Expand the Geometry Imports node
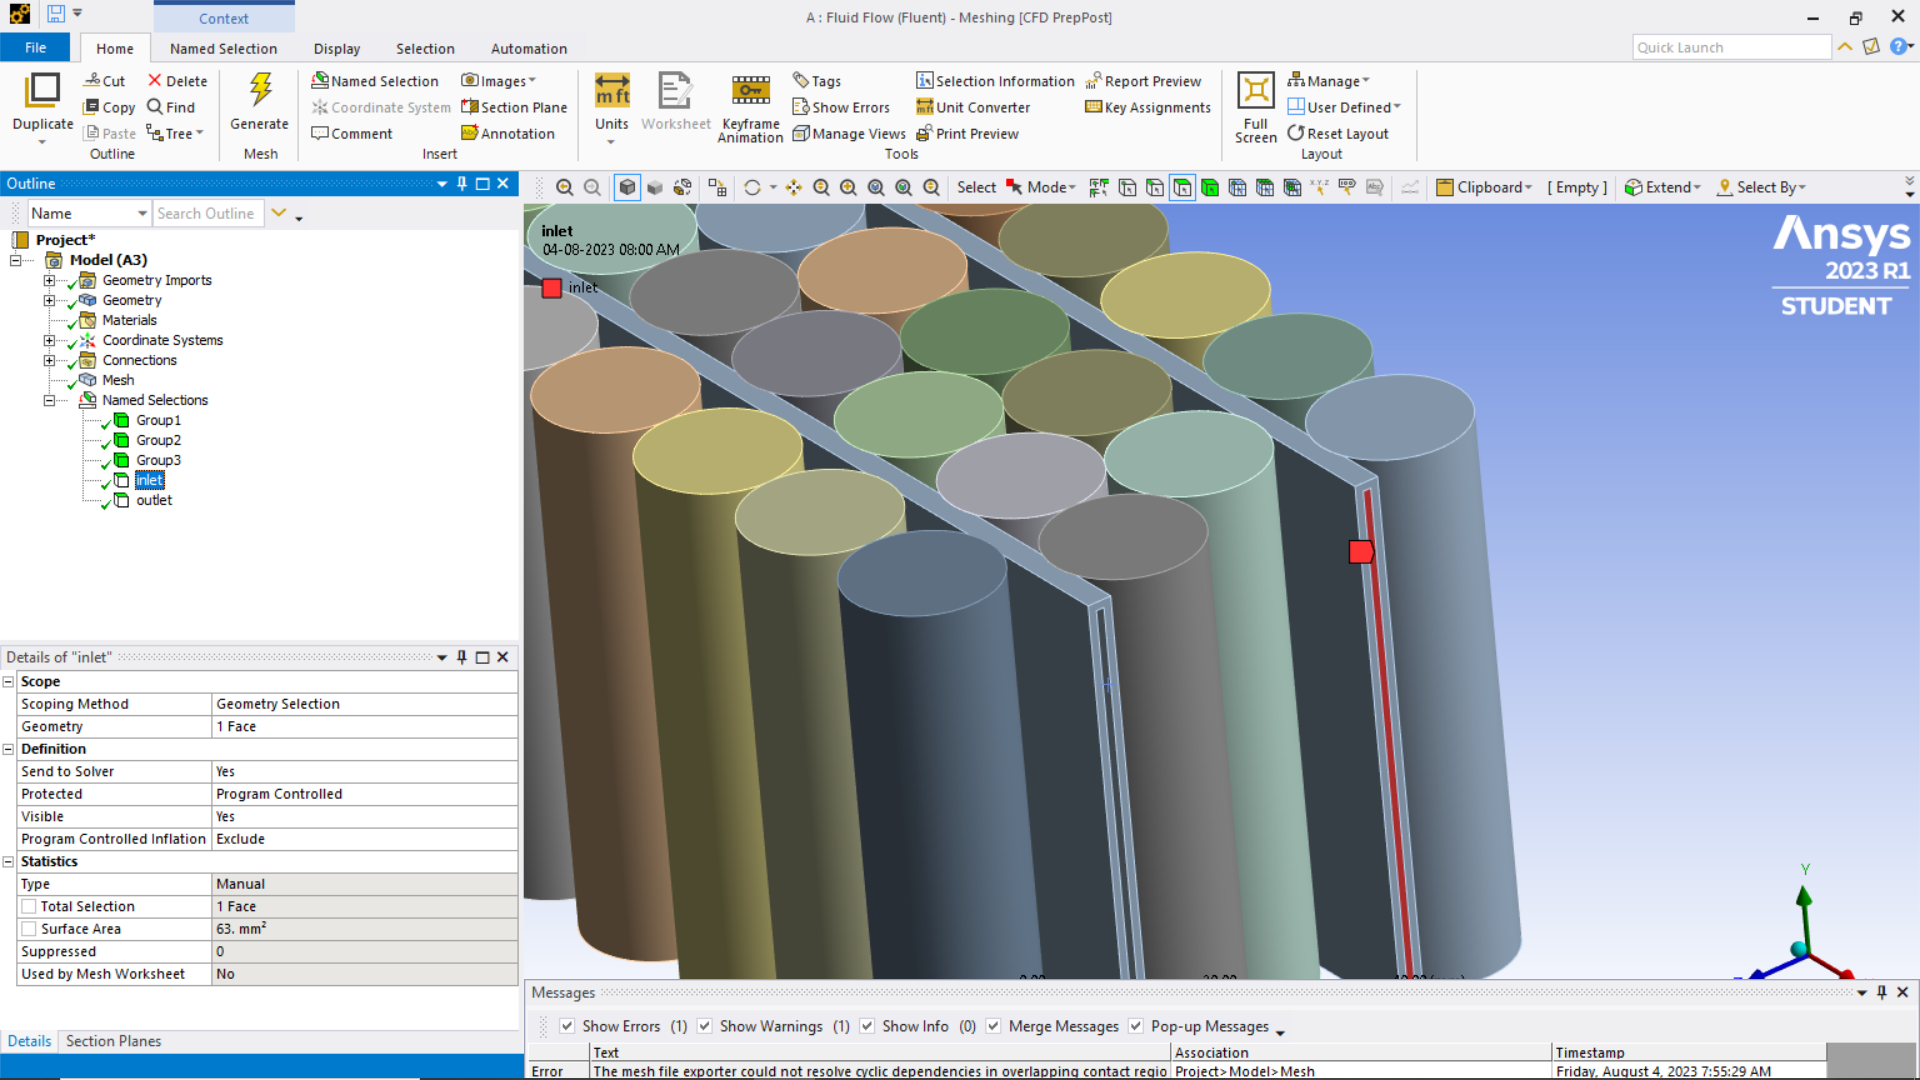The image size is (1920, 1080). (49, 280)
